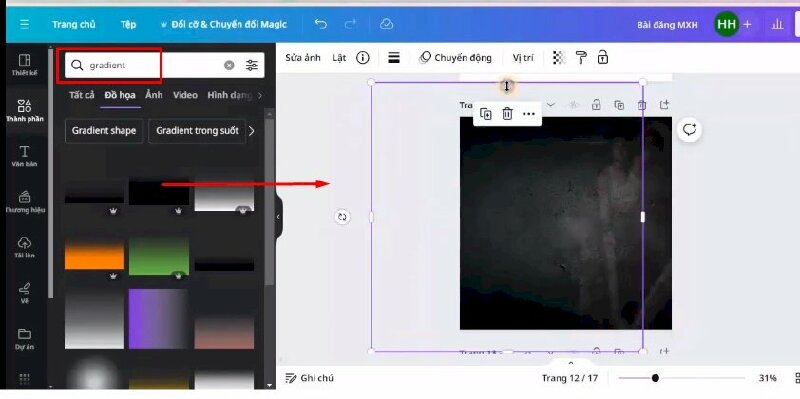
Task: Open the hamburger main menu
Action: pyautogui.click(x=24, y=24)
